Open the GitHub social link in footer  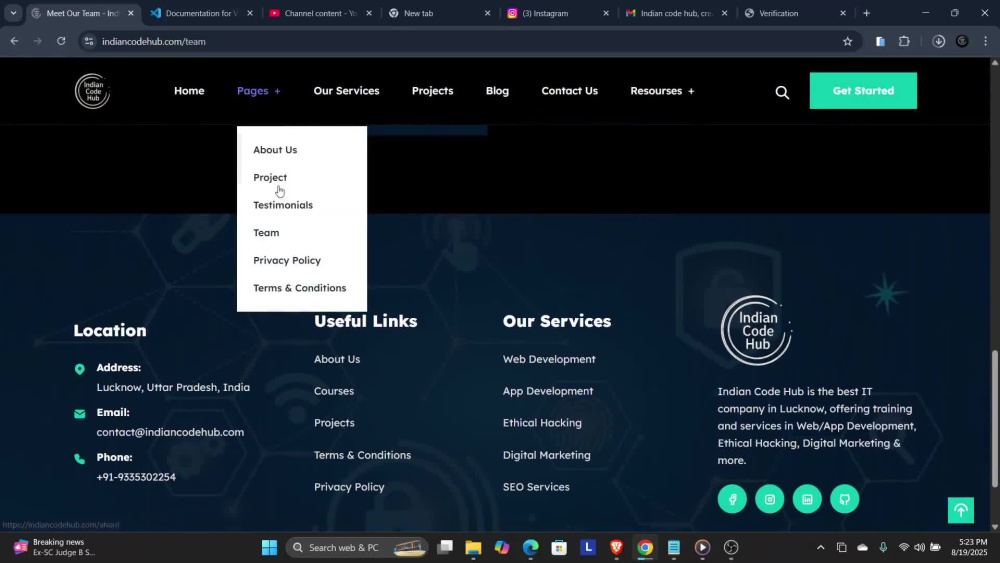tap(845, 499)
